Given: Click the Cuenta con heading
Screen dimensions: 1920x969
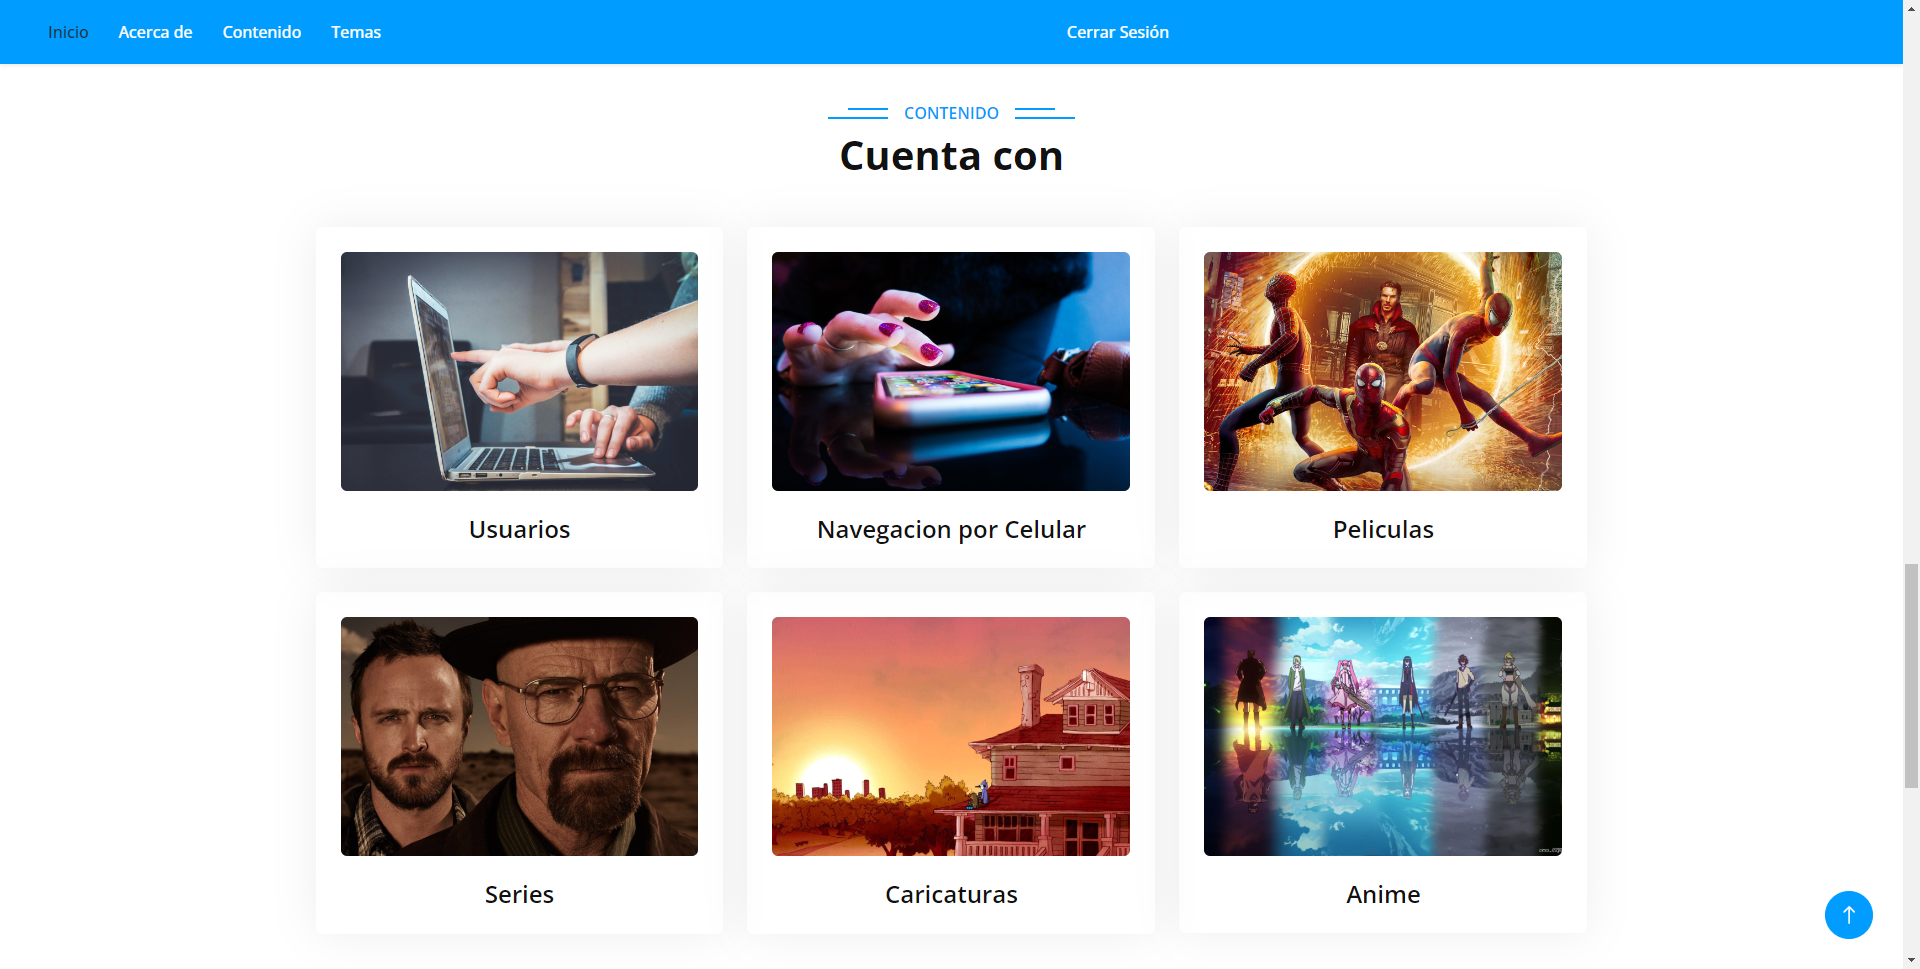Looking at the screenshot, I should click(950, 155).
